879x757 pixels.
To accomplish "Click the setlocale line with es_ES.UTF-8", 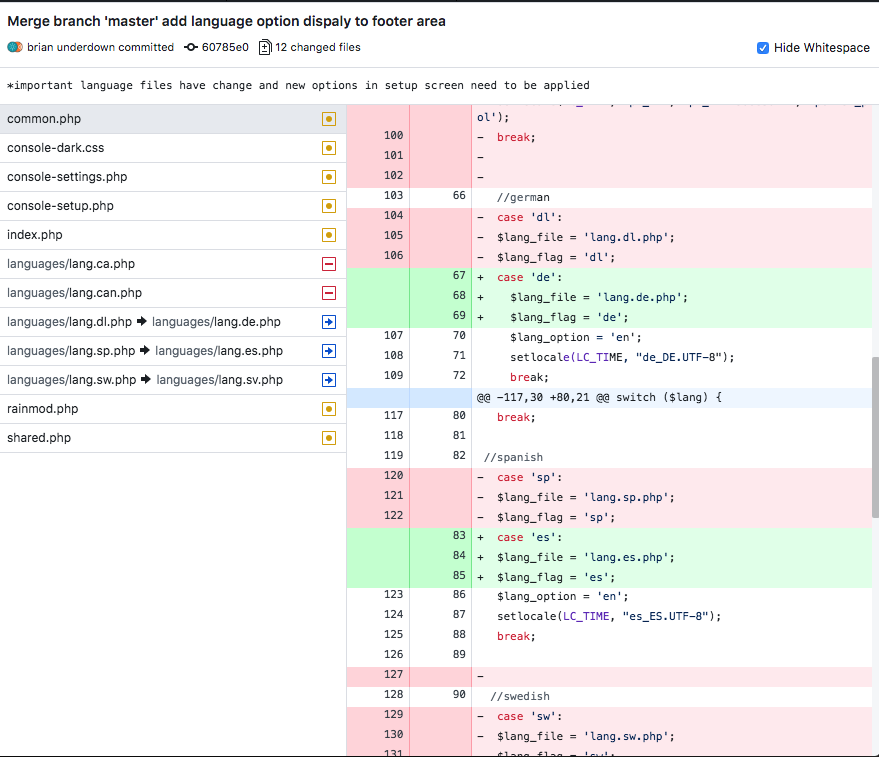I will click(609, 617).
